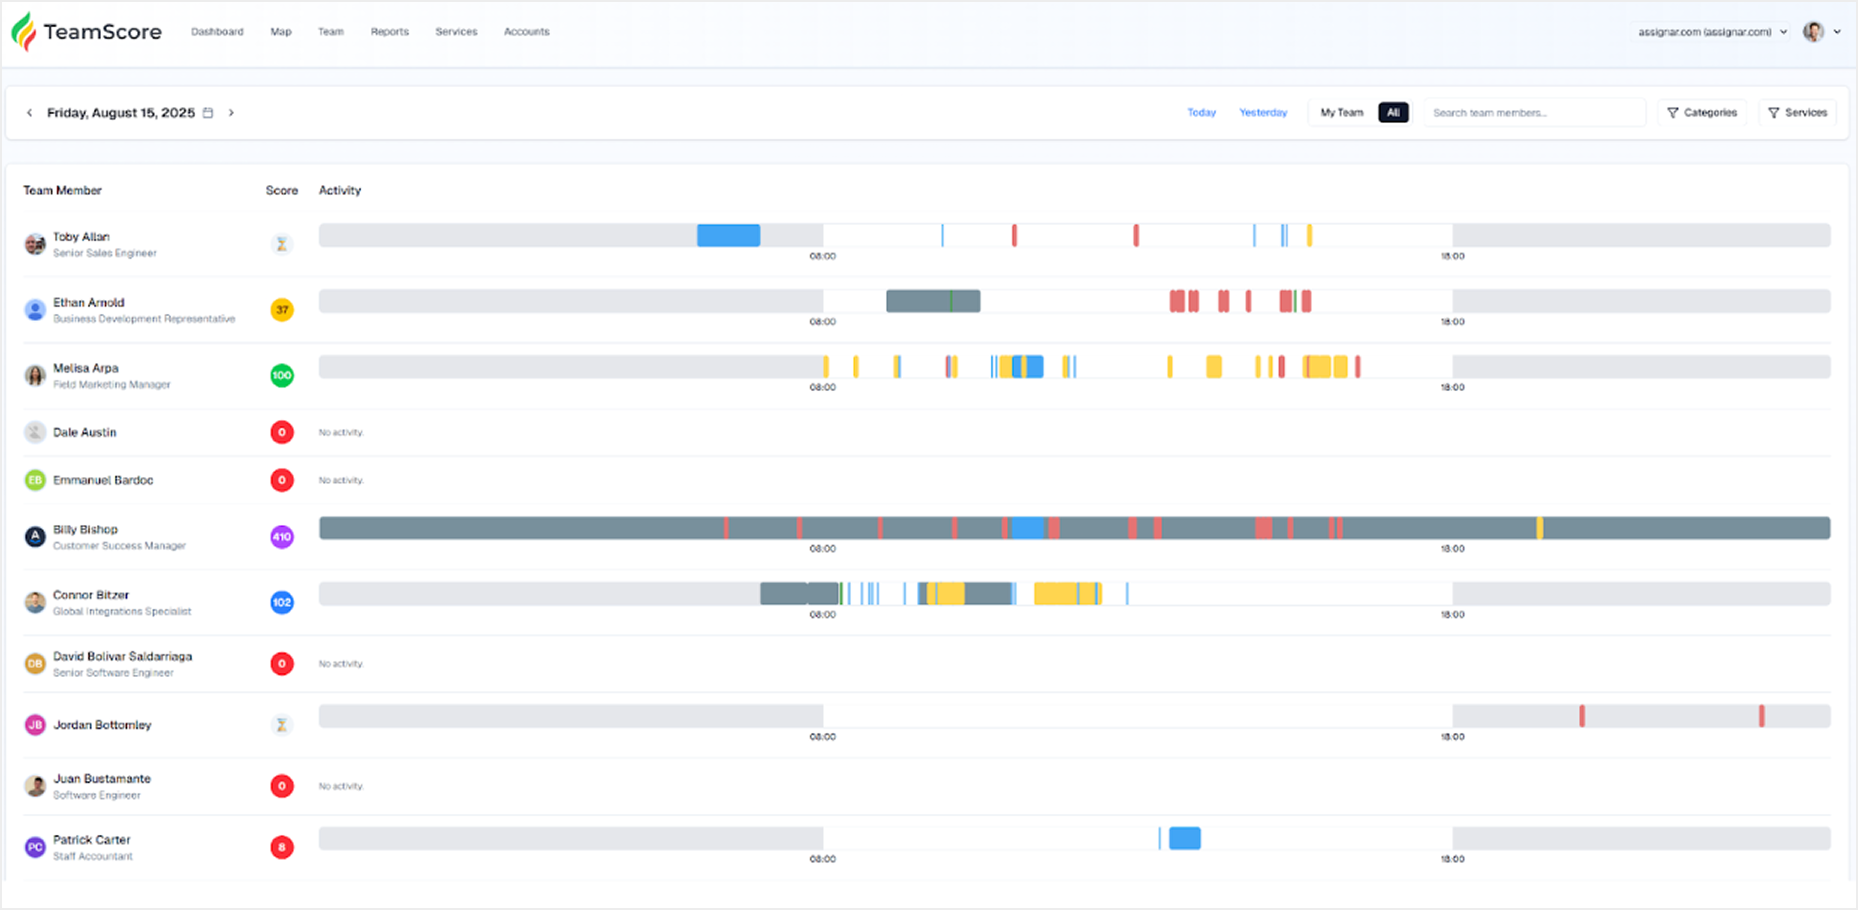Open the Accounts menu item
Viewport: 1858px width, 910px height.
click(527, 32)
